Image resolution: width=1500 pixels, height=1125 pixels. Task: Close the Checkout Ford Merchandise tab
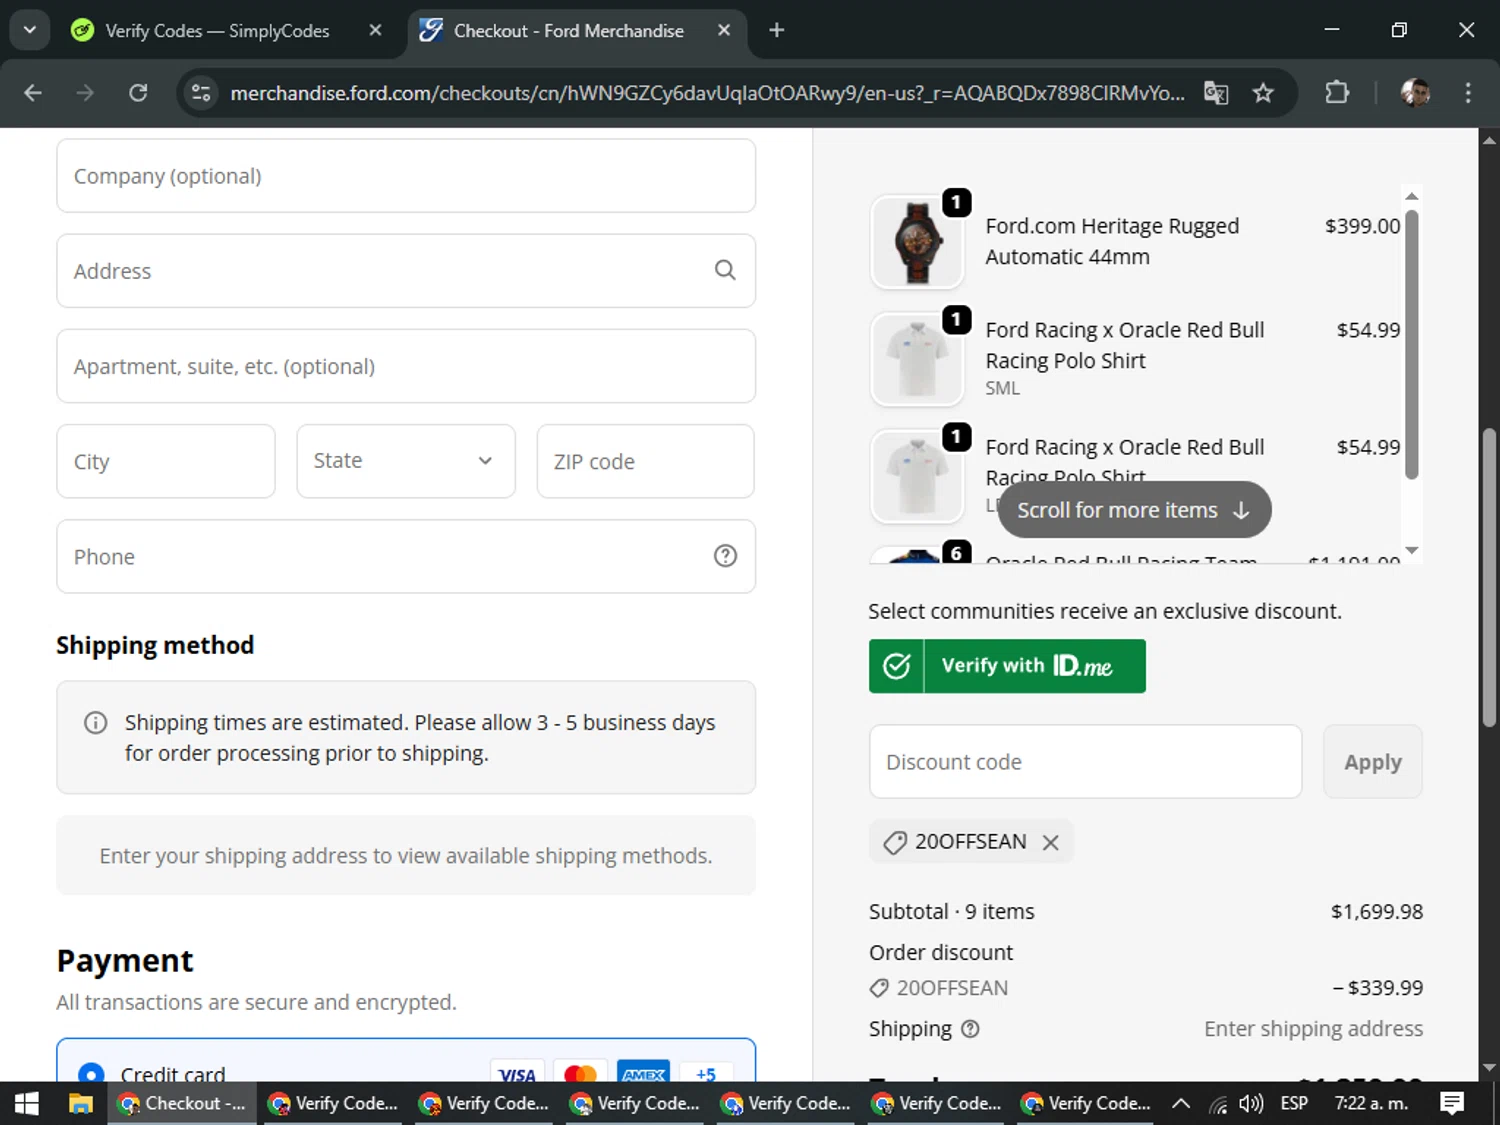pyautogui.click(x=724, y=30)
